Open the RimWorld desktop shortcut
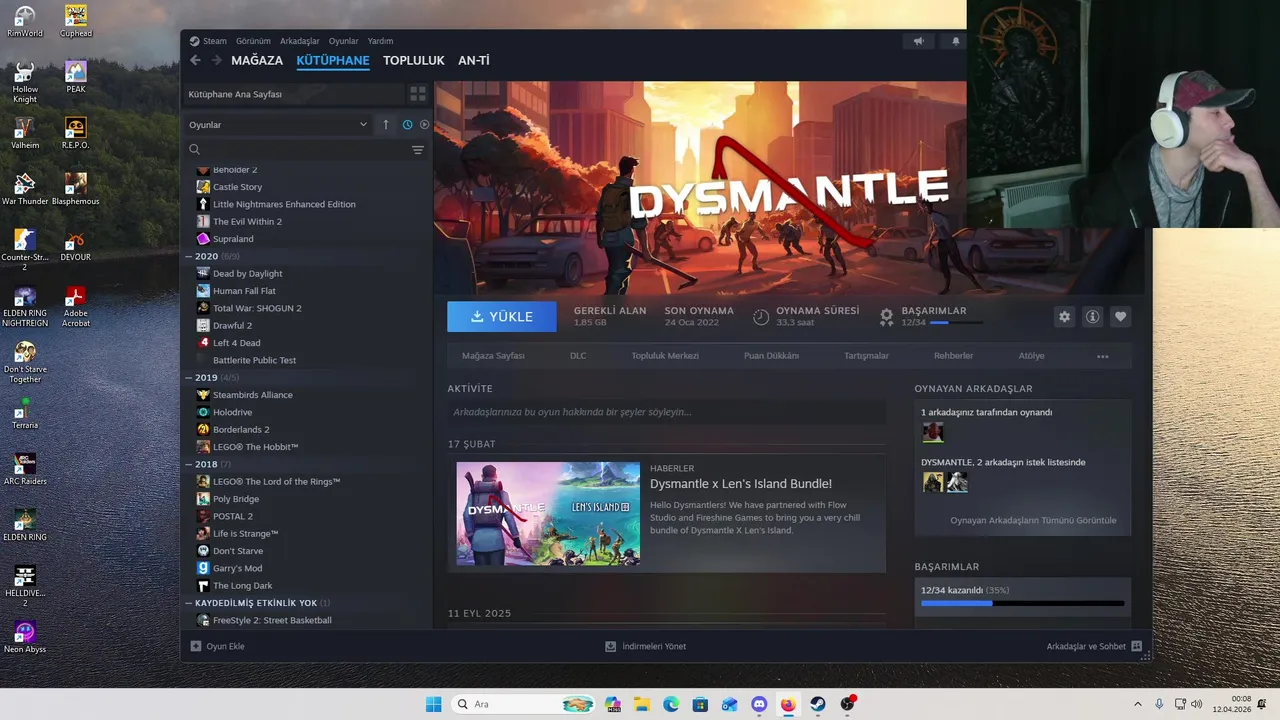Screen dimensions: 1280x720 pyautogui.click(x=25, y=21)
